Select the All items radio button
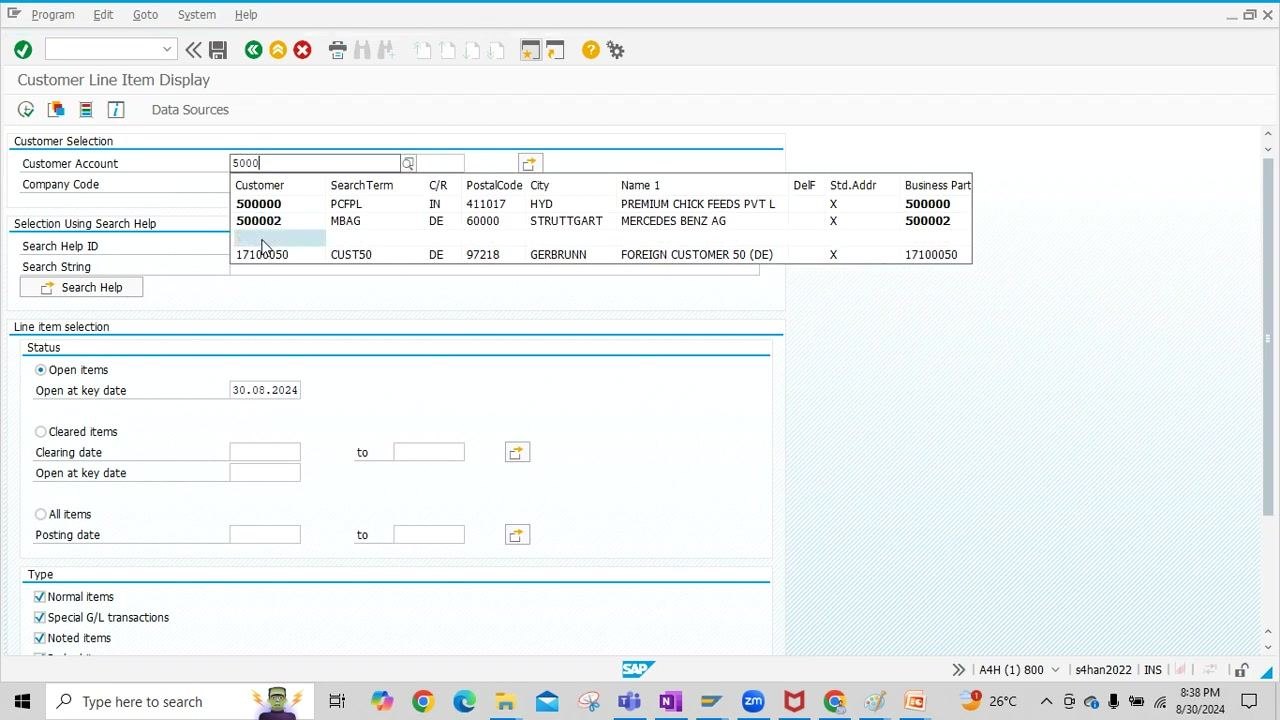1280x720 pixels. pos(41,514)
